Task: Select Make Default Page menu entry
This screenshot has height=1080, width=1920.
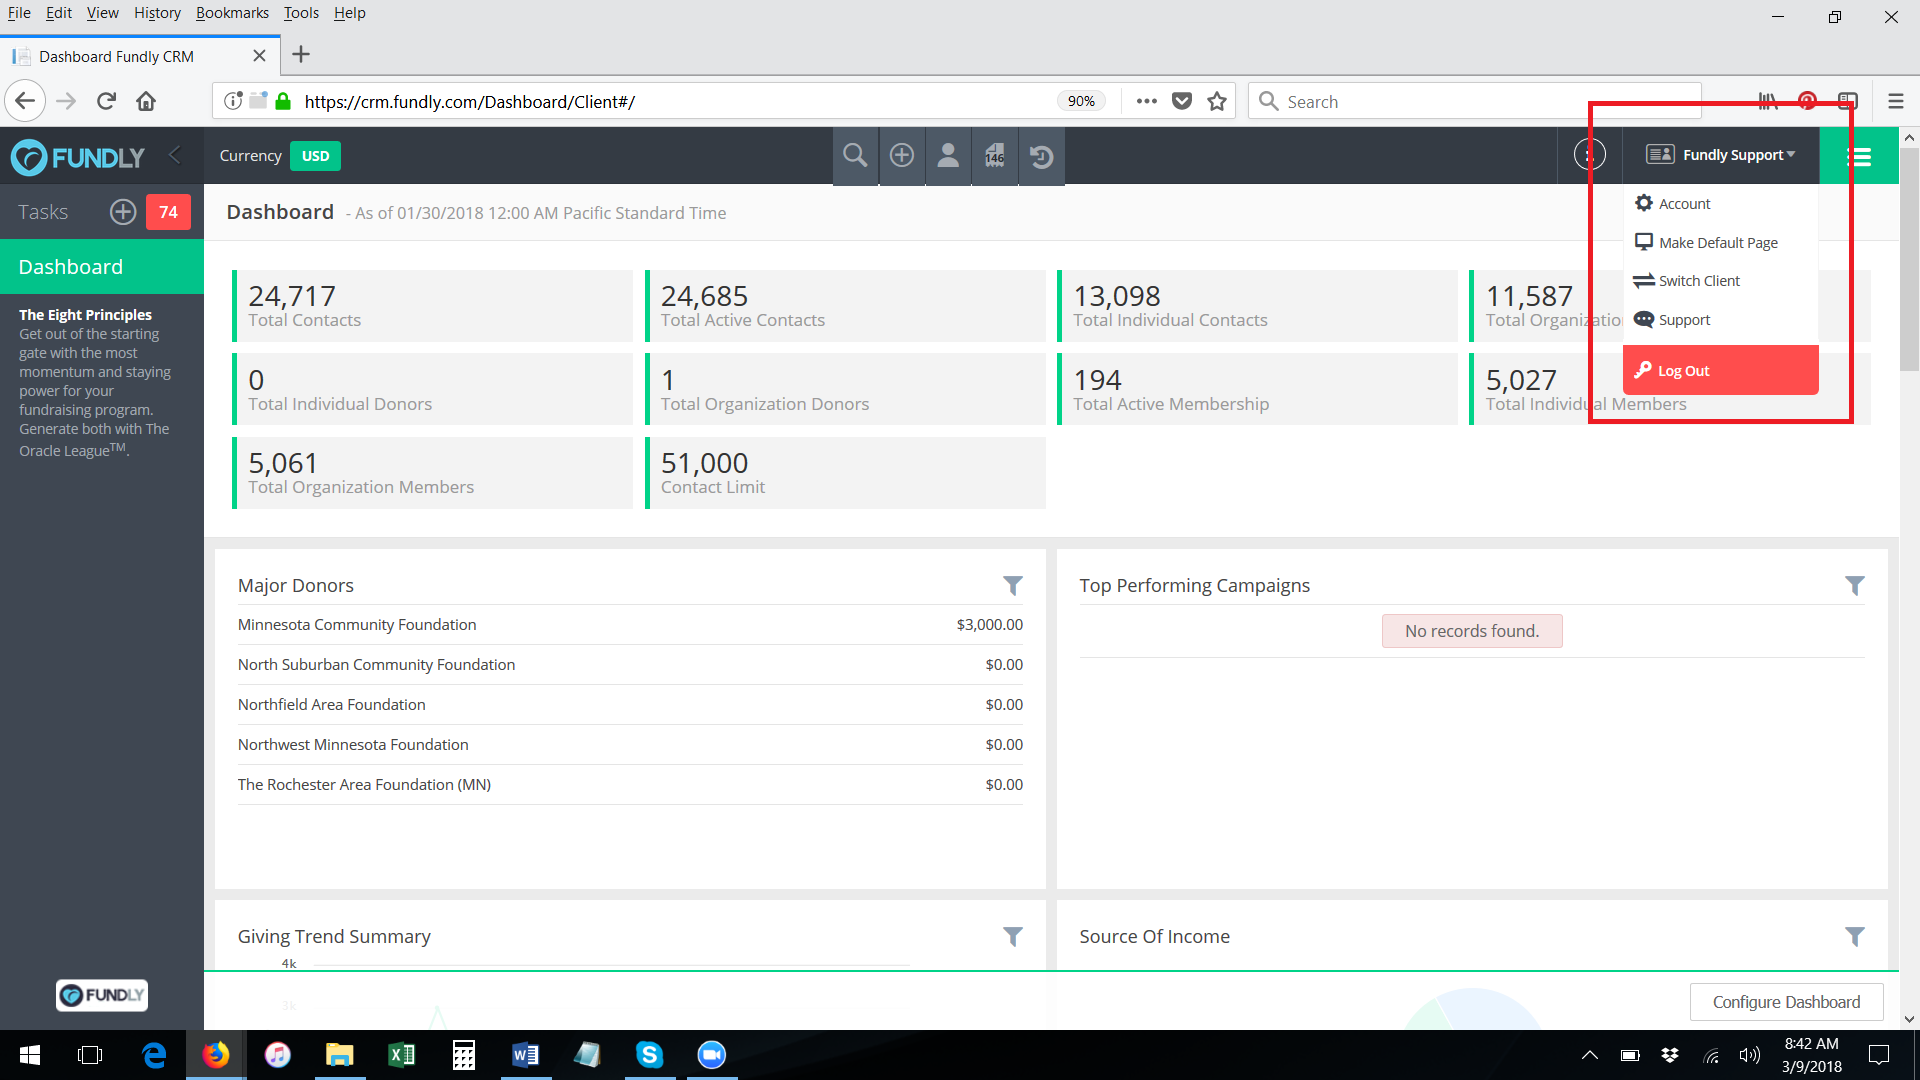Action: pos(1706,242)
